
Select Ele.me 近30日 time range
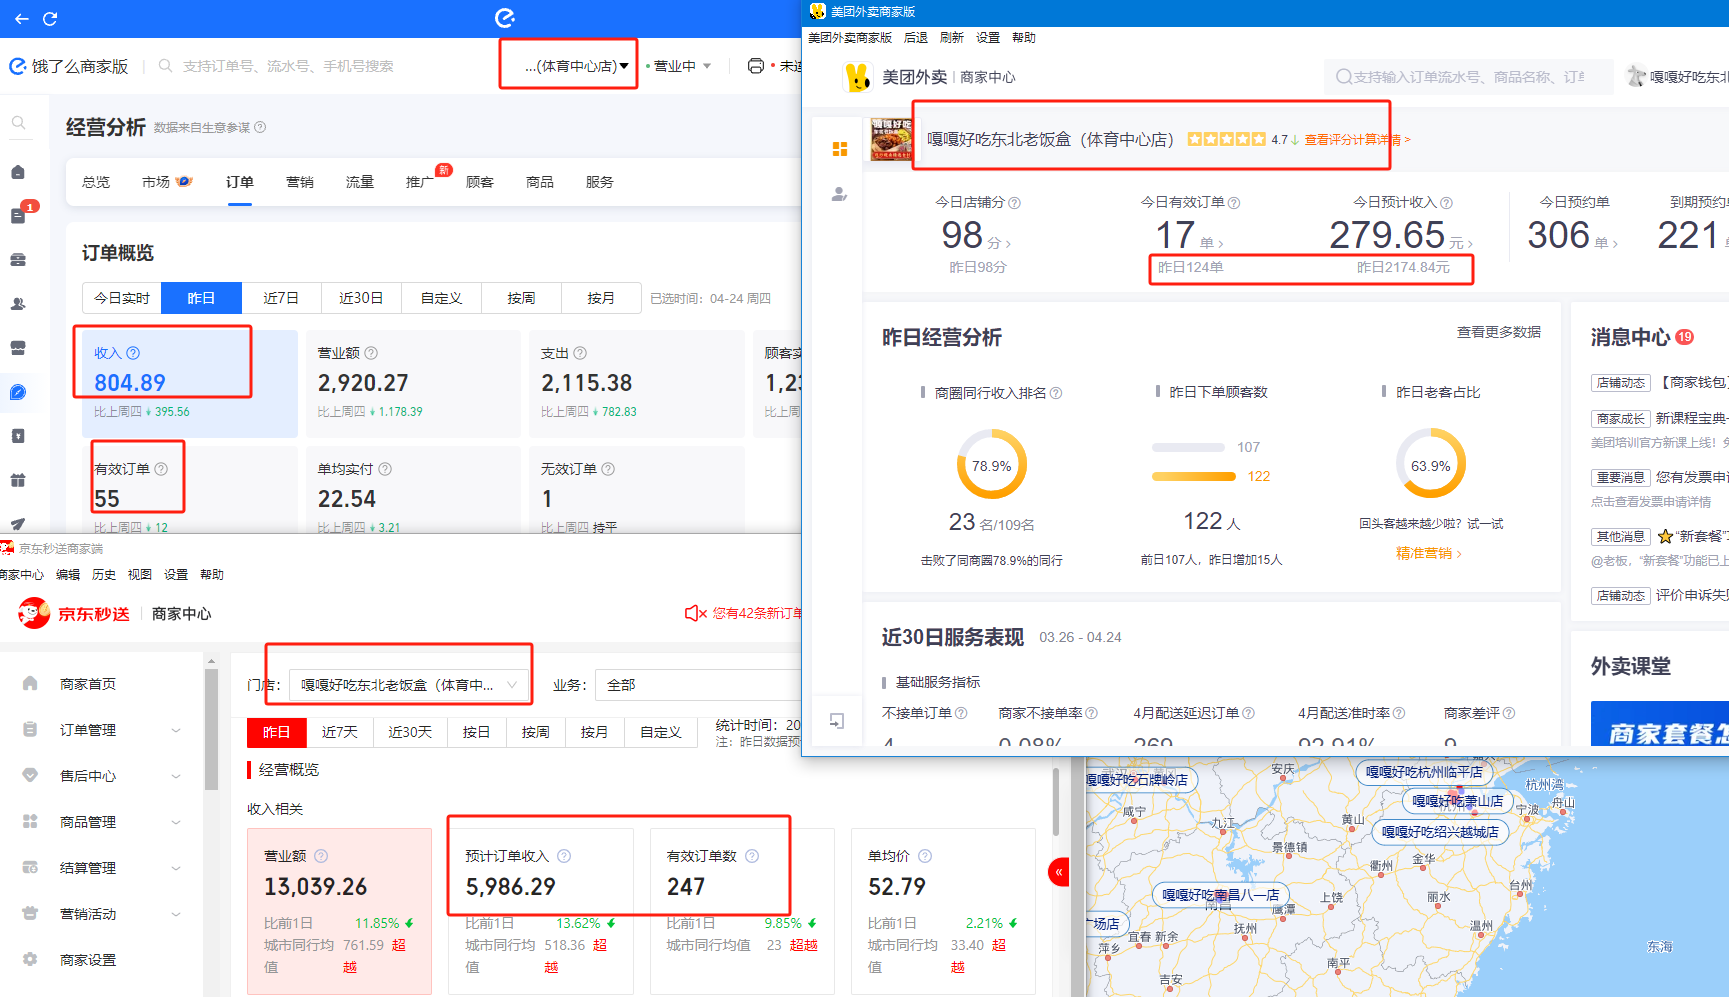coord(361,298)
